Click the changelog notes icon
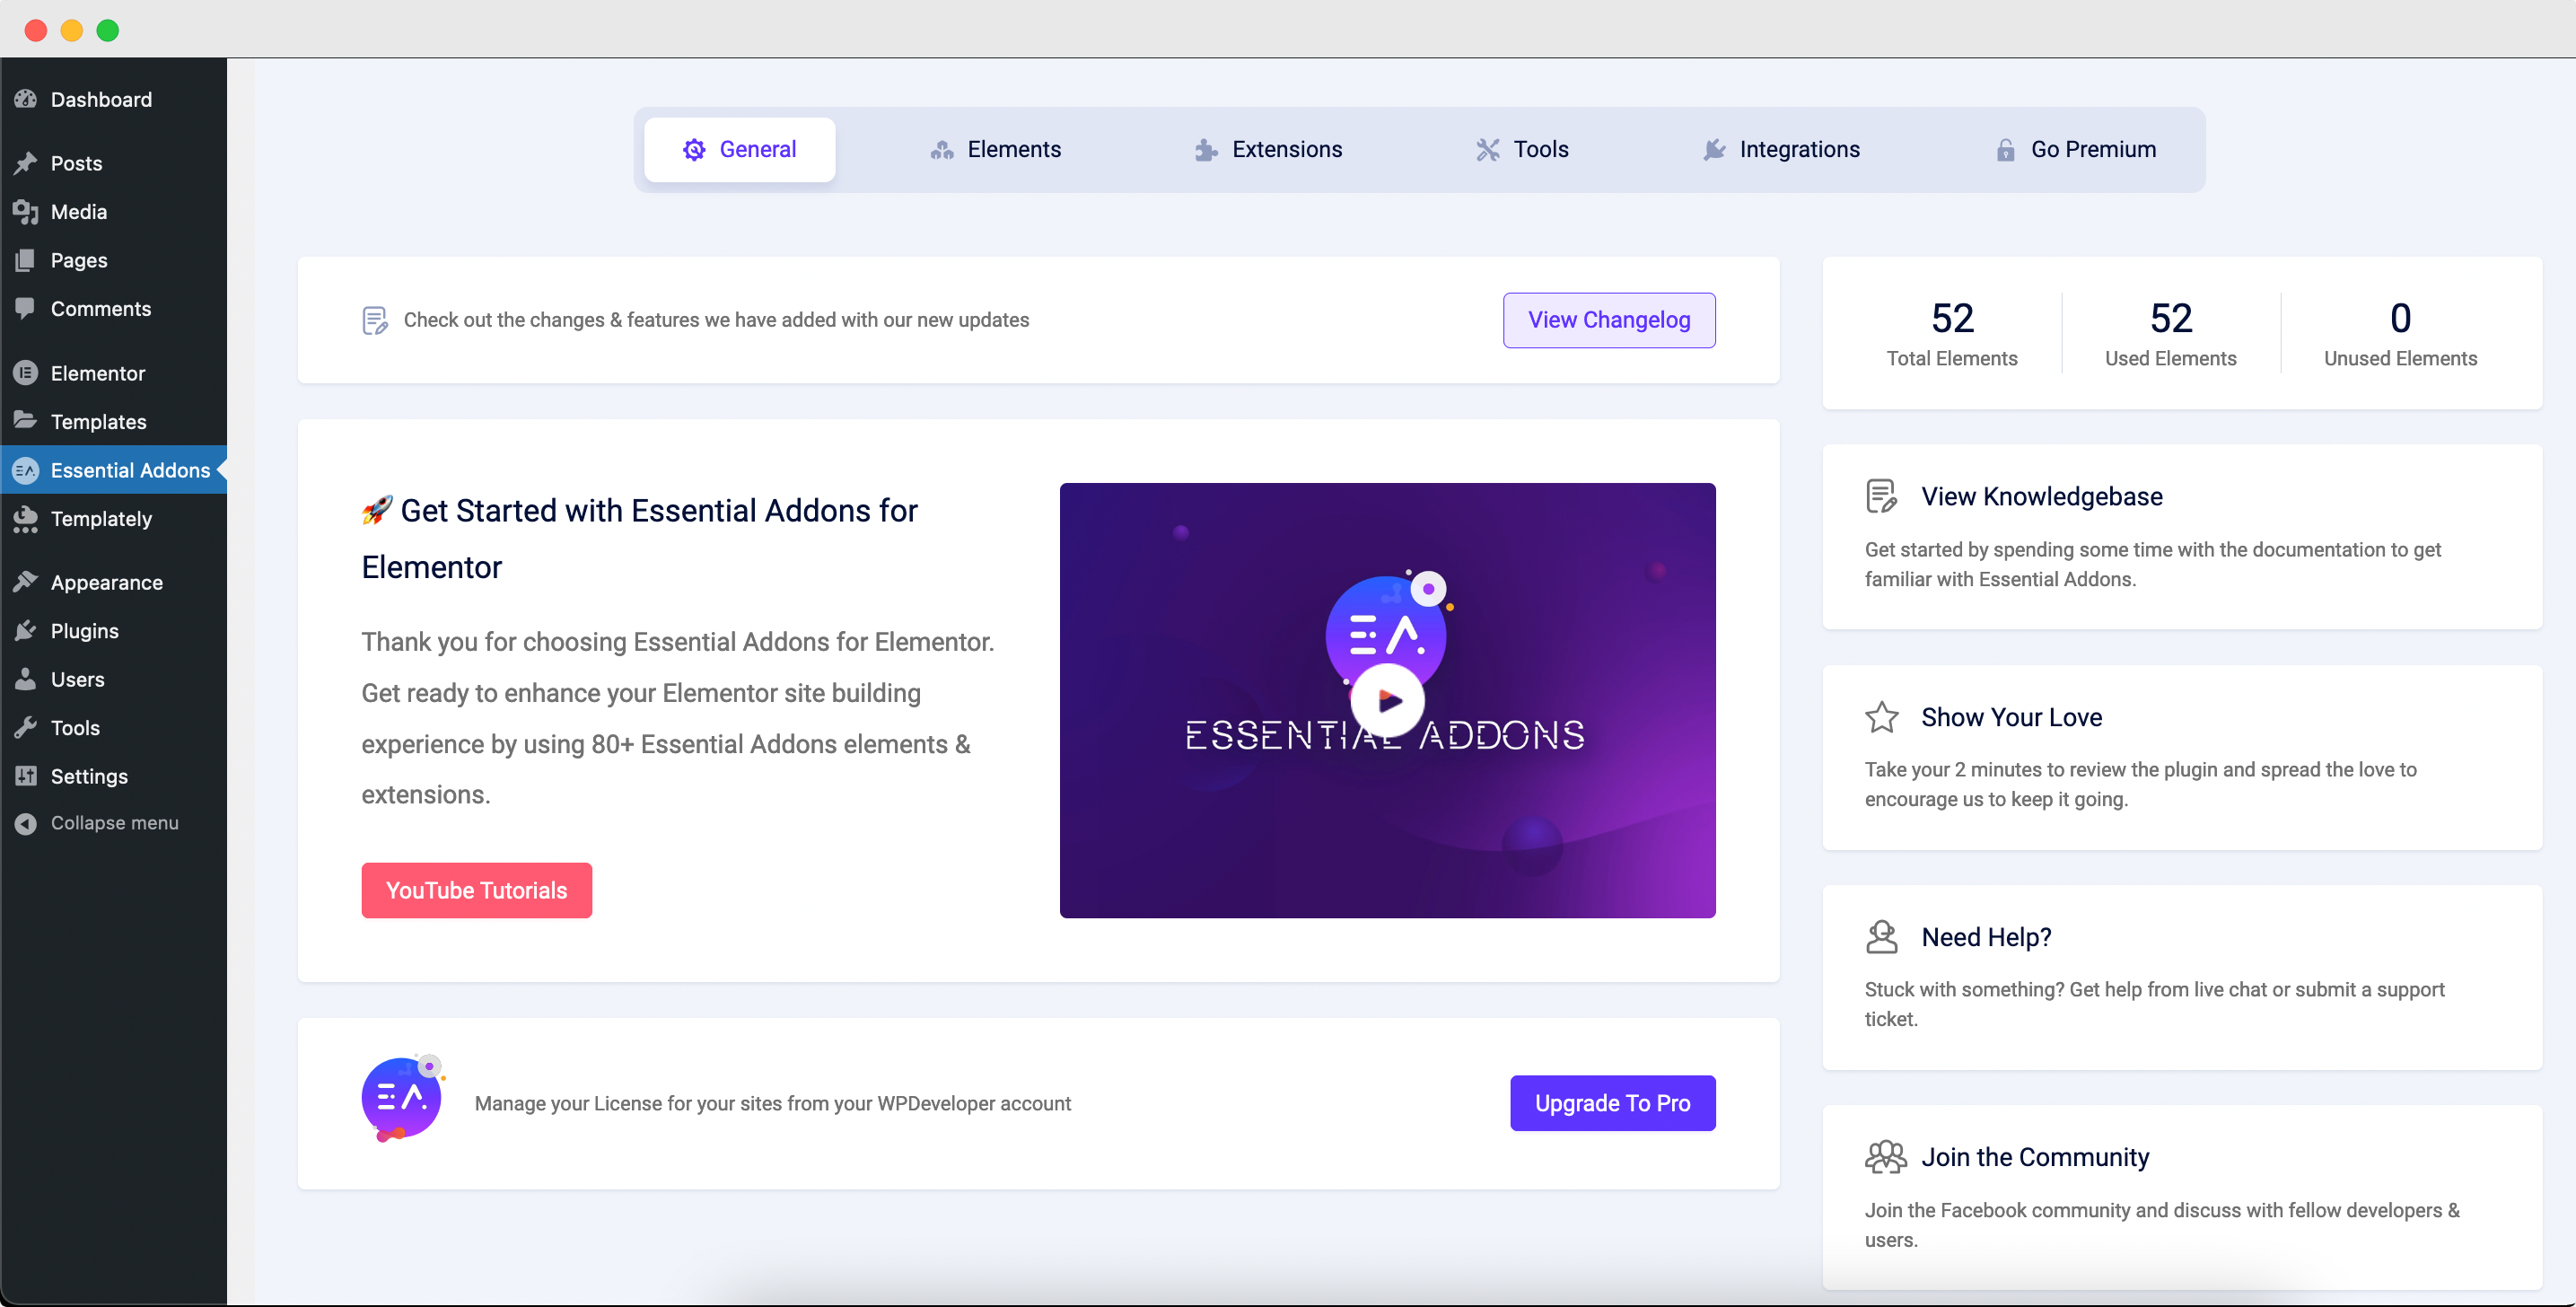Screen dimensions: 2576x1307 point(375,320)
